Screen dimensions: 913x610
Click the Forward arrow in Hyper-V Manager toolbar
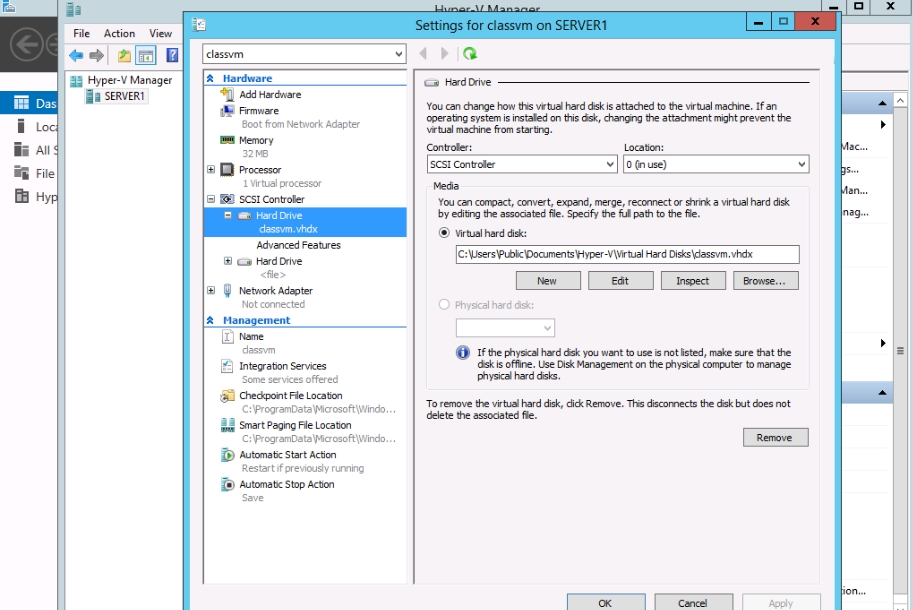tap(97, 56)
